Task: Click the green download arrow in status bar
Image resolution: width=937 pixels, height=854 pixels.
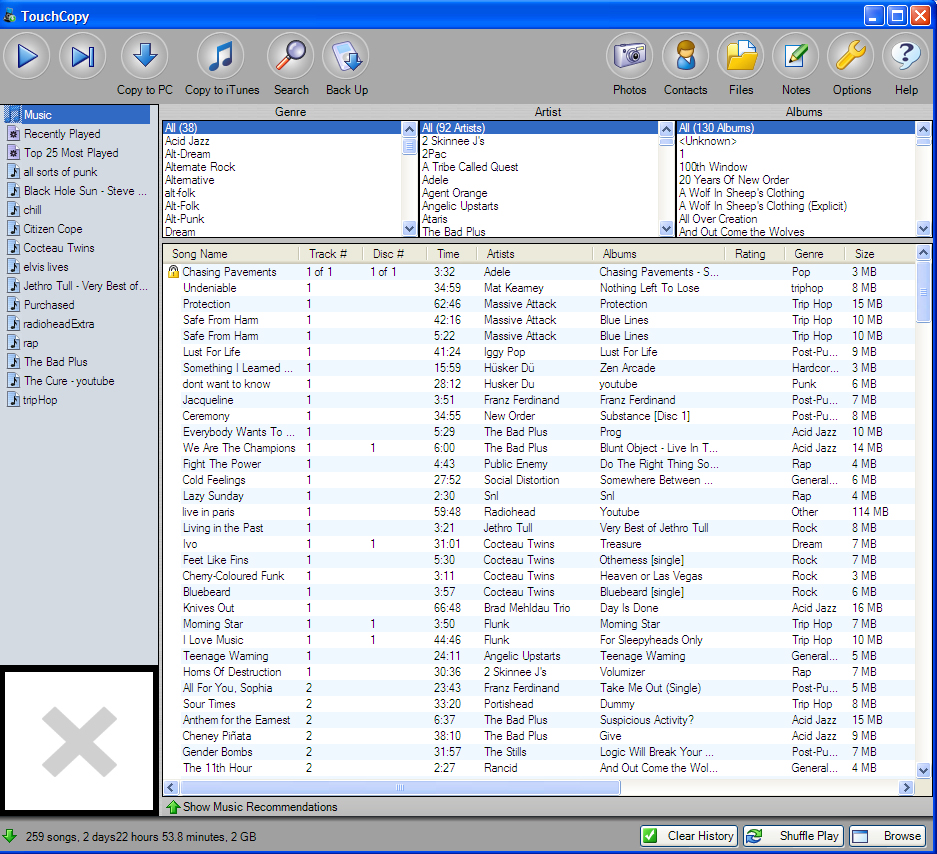Action: click(10, 835)
